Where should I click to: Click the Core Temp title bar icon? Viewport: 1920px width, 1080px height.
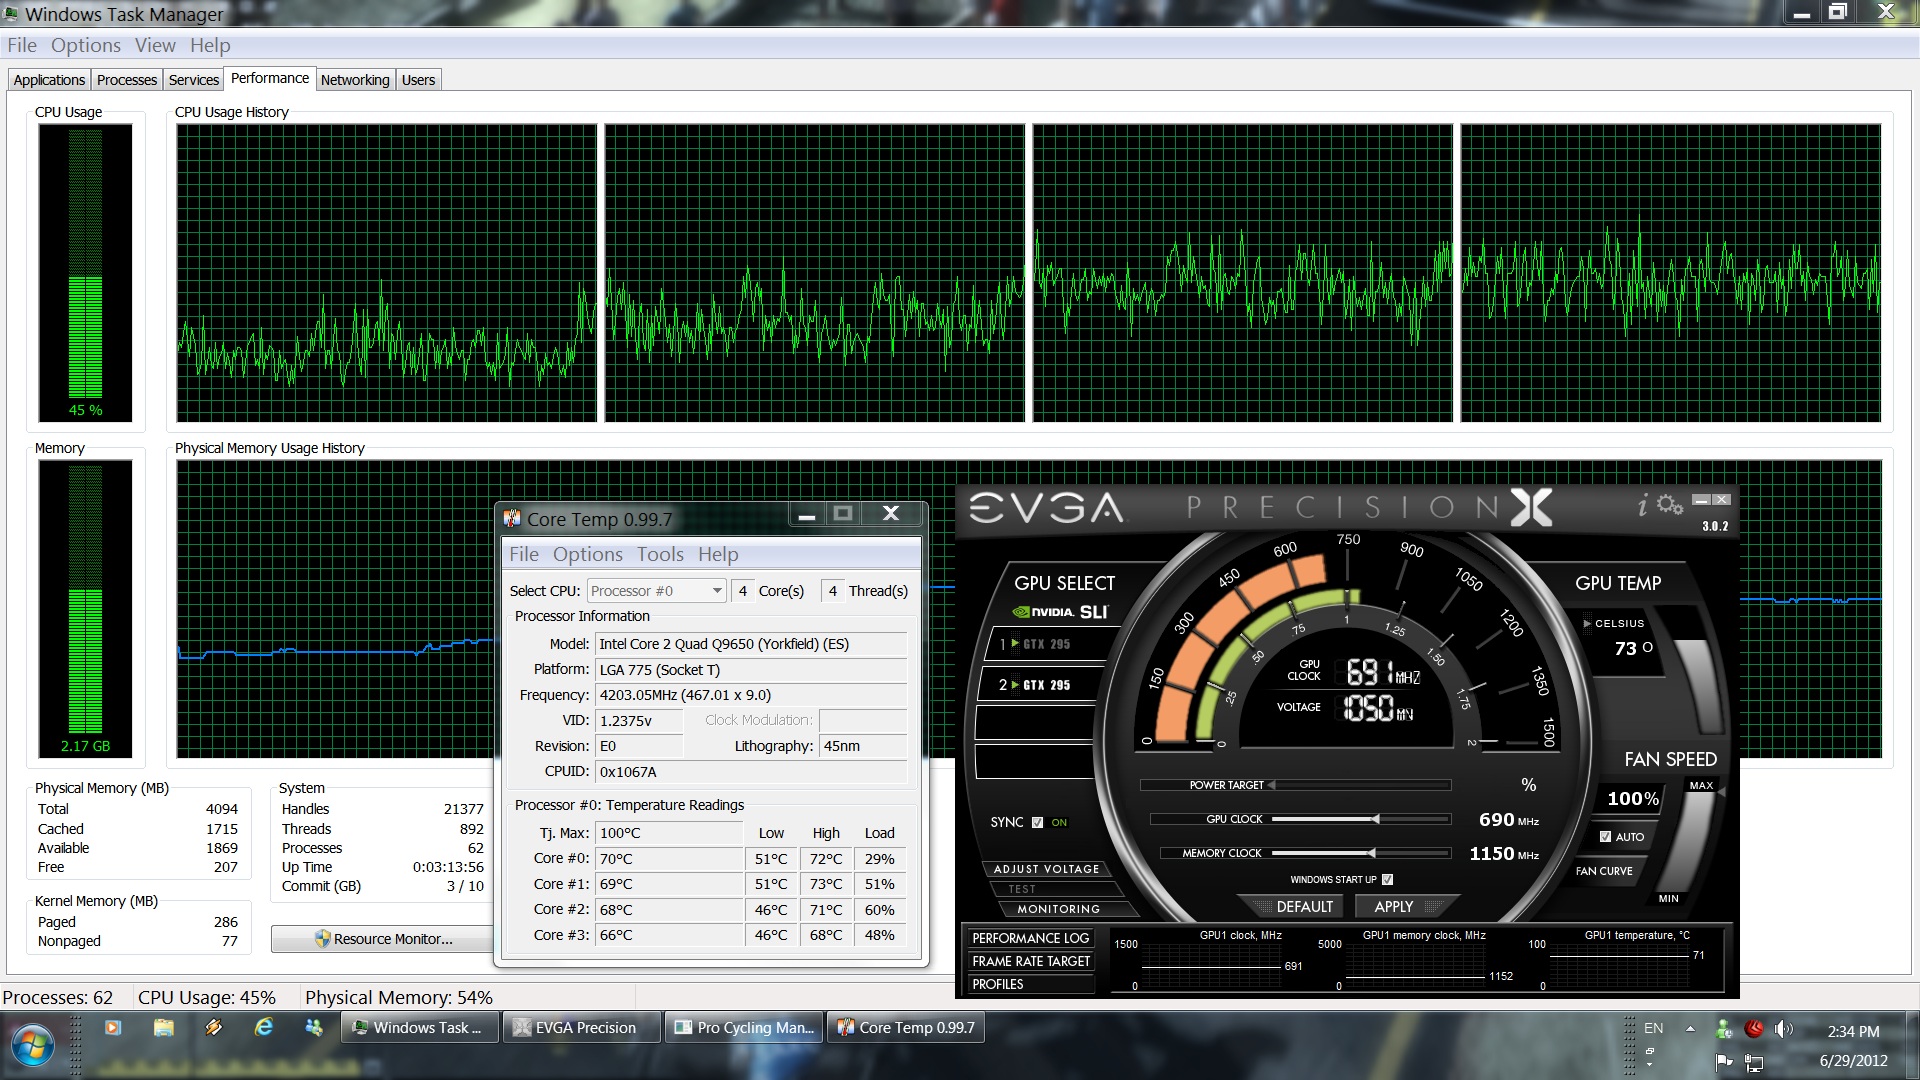pyautogui.click(x=512, y=518)
